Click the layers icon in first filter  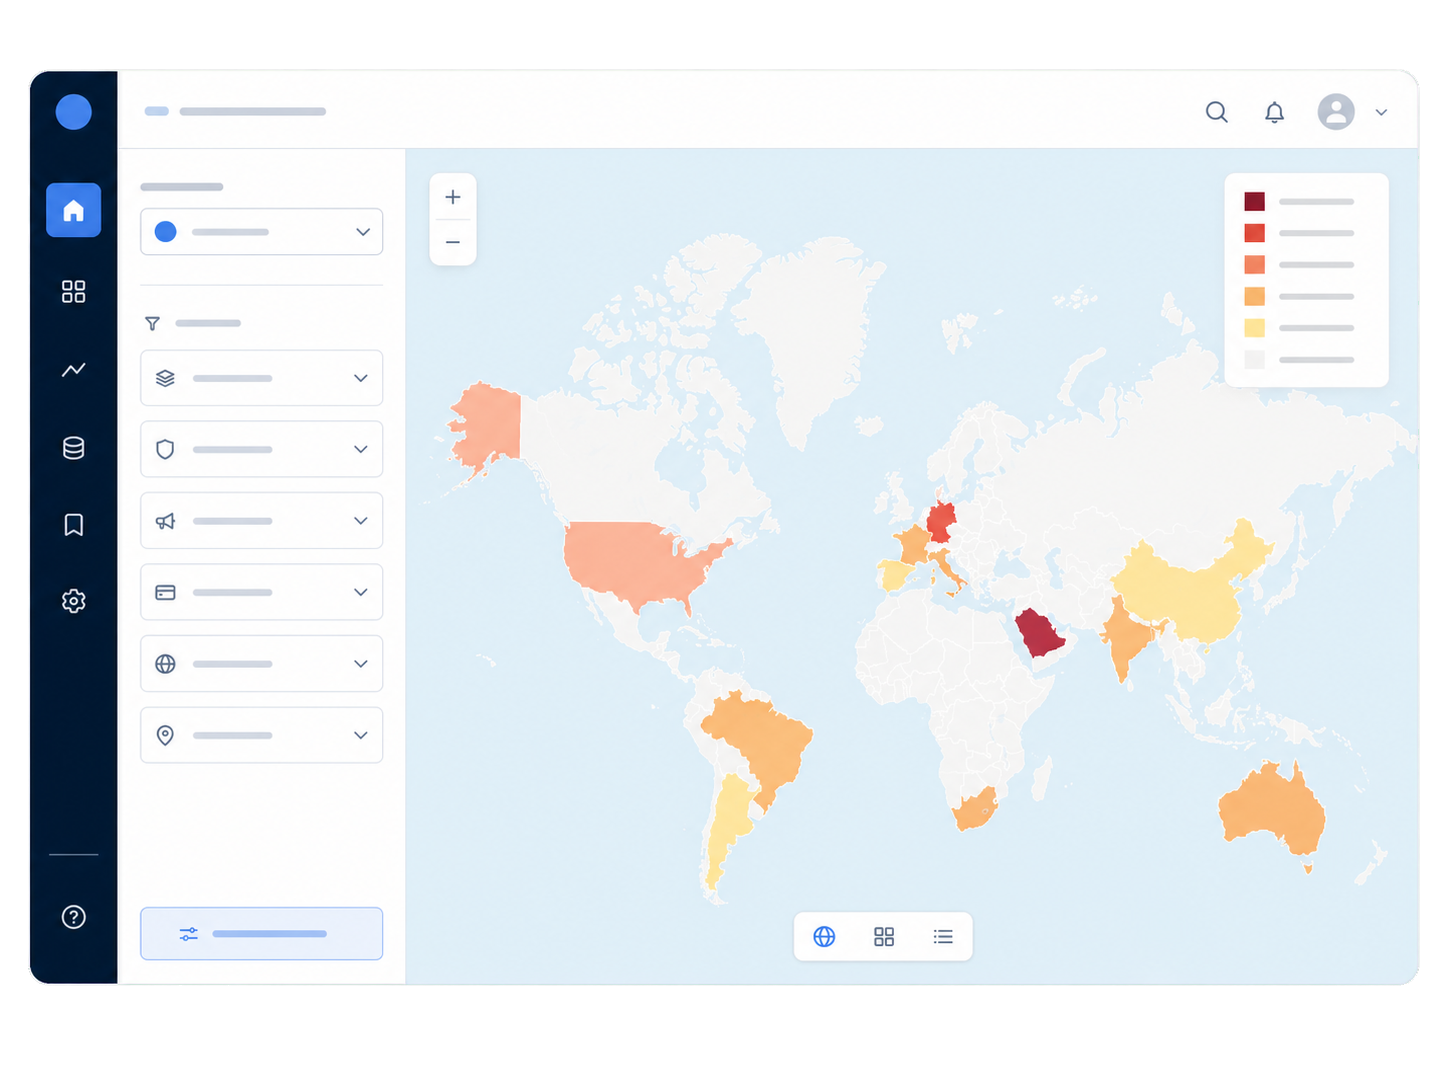(x=165, y=378)
